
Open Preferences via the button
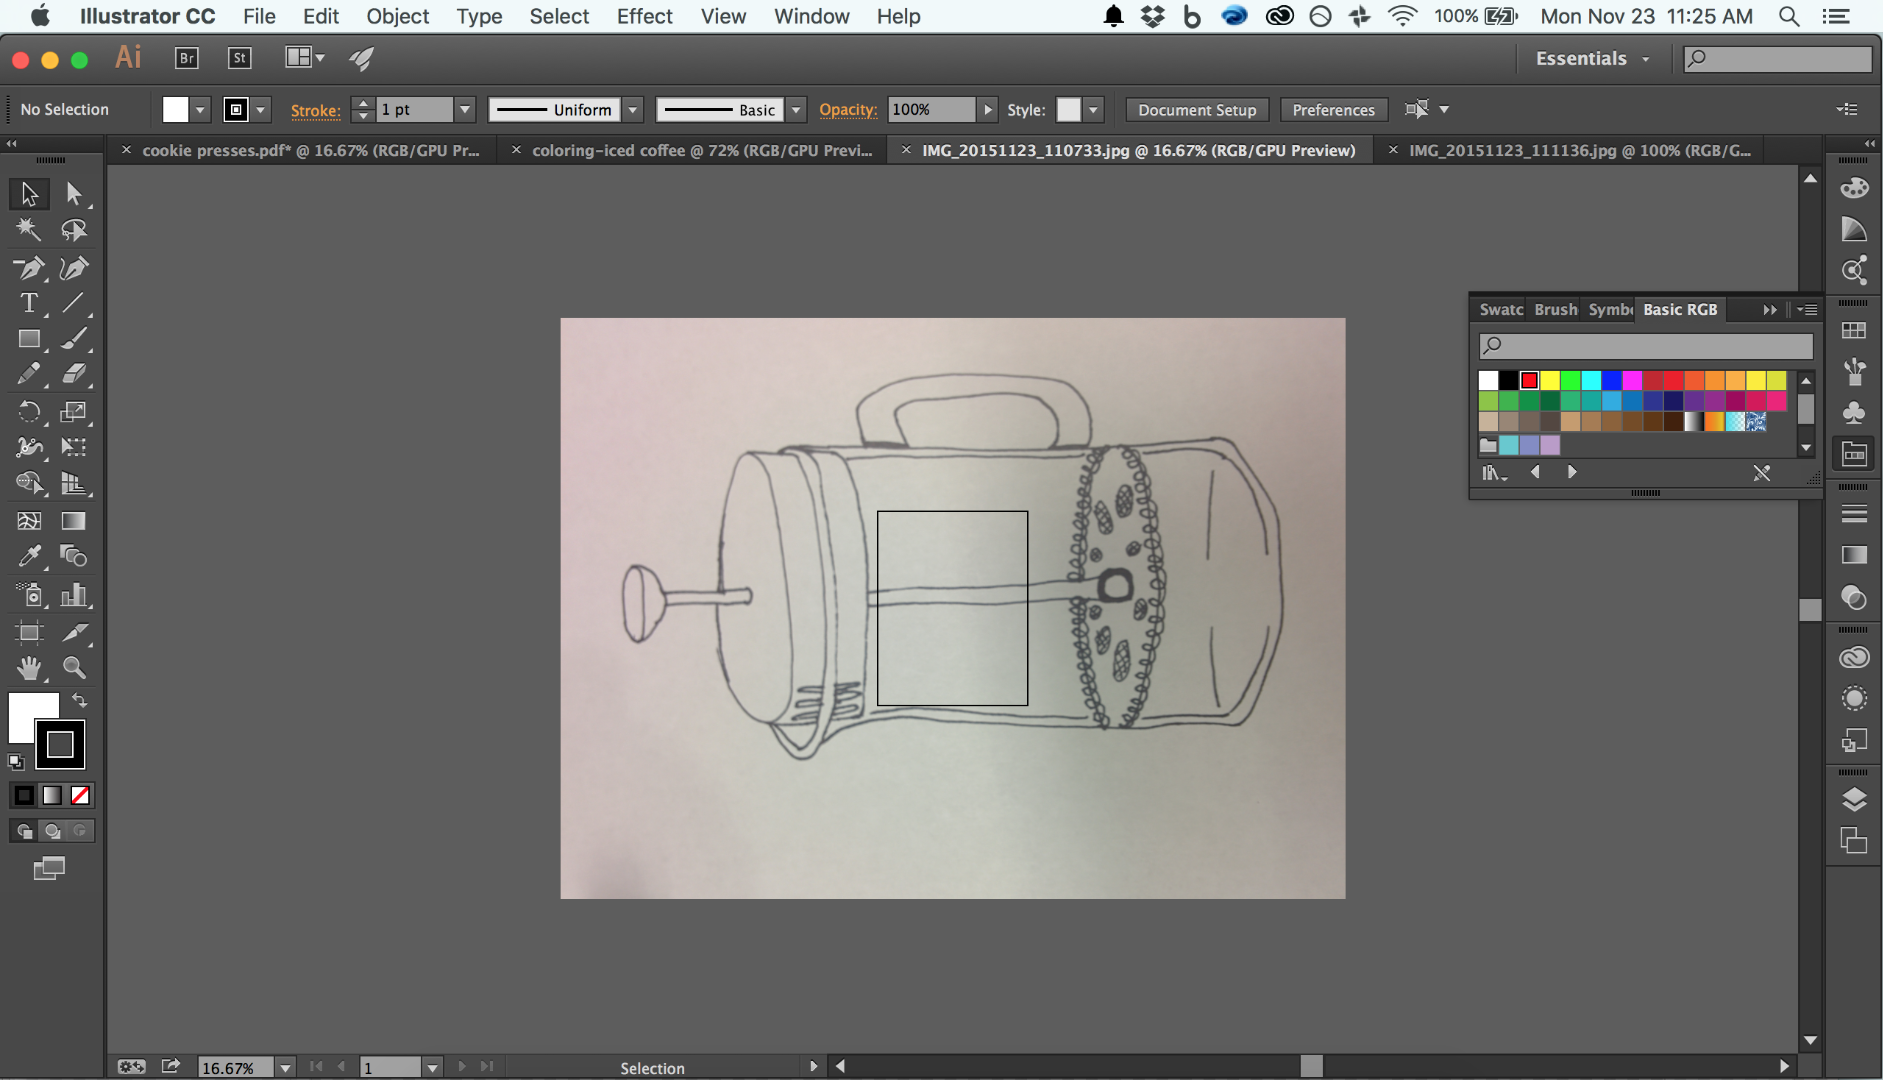tap(1334, 109)
